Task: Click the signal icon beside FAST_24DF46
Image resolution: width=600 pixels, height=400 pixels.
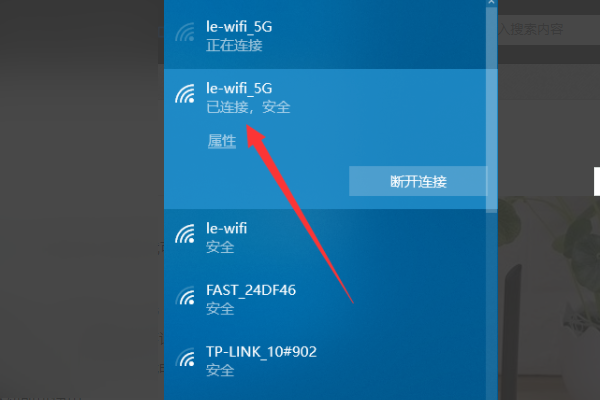Action: pyautogui.click(x=185, y=296)
